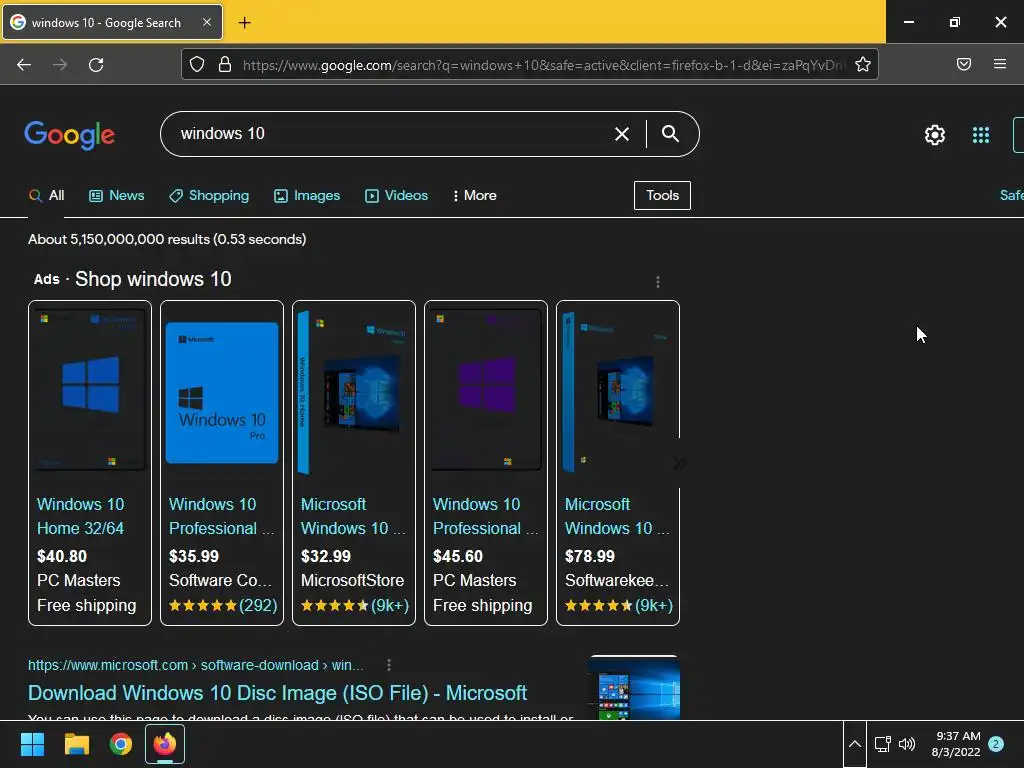Click the forward navigation arrow
1024x768 pixels.
click(60, 65)
